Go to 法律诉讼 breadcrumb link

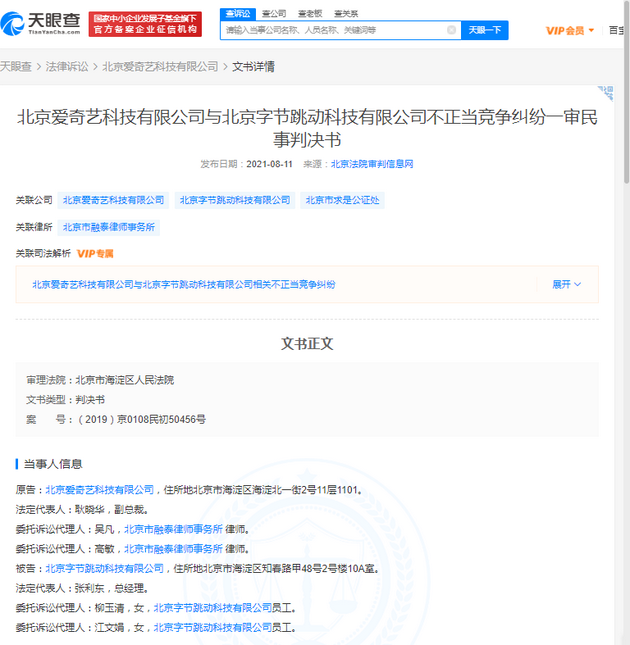tap(67, 67)
